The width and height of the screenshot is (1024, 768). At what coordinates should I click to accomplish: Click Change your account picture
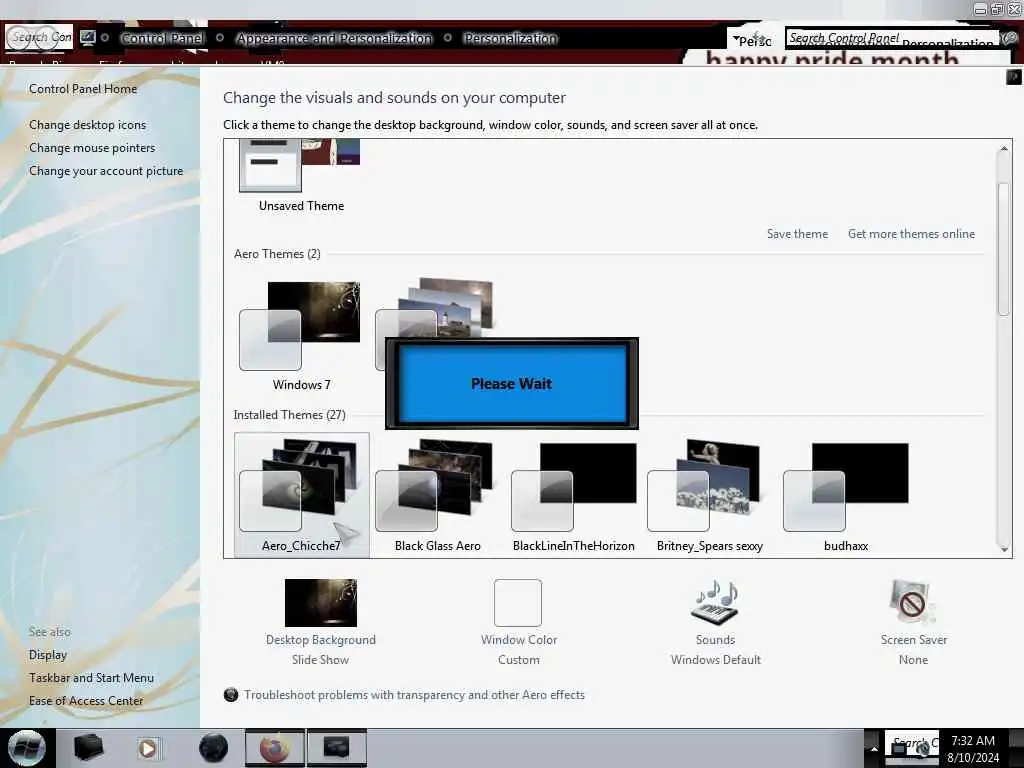coord(106,170)
